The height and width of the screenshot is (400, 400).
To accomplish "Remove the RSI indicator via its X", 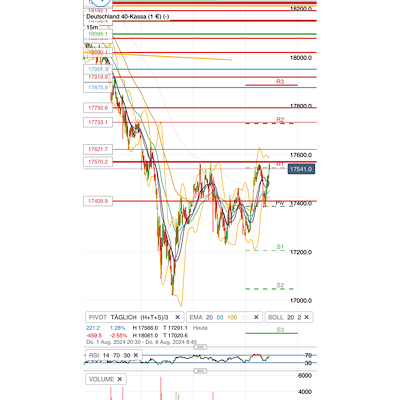I will 136,355.
